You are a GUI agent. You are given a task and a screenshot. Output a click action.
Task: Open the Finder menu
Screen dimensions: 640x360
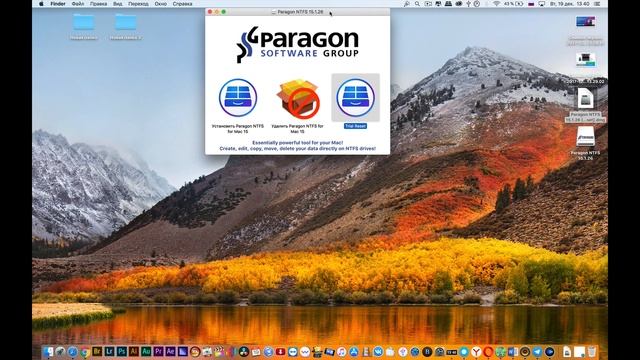[x=58, y=4]
